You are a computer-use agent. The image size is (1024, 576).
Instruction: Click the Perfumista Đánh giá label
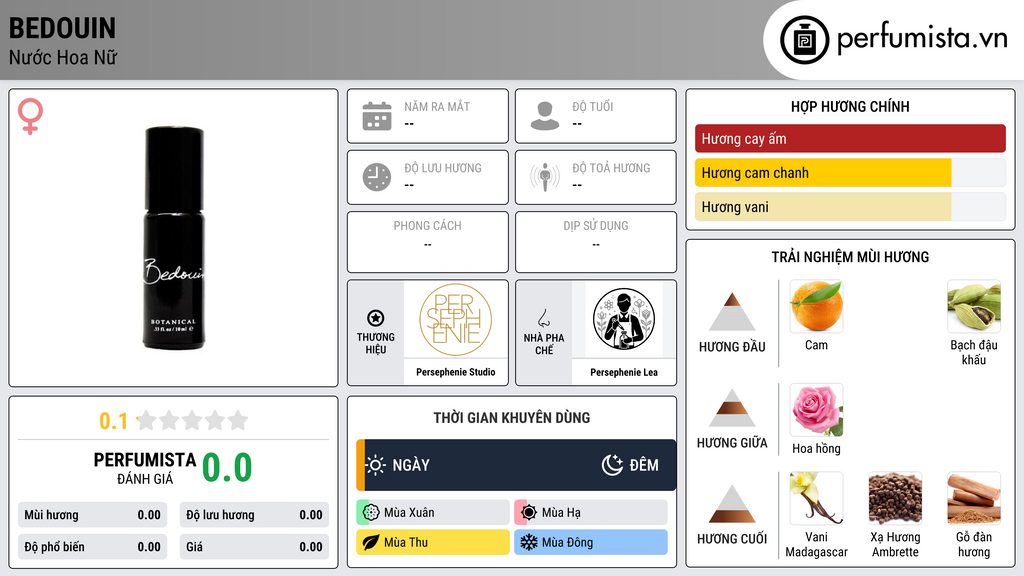[145, 468]
